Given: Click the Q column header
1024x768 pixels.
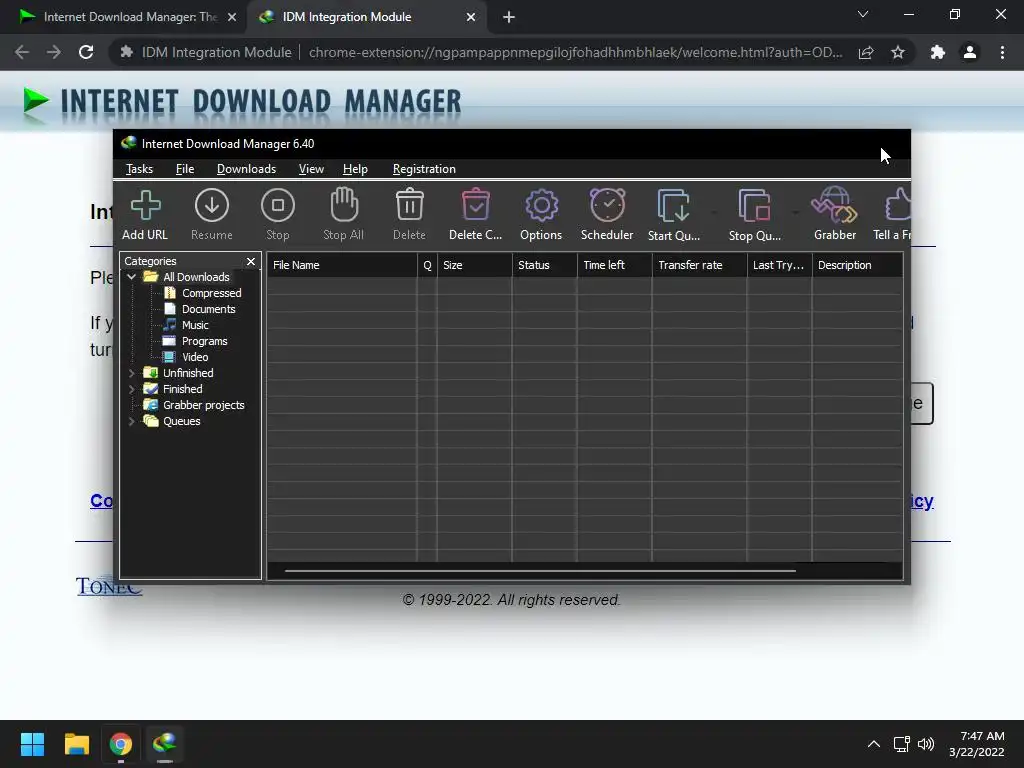Looking at the screenshot, I should pos(427,265).
